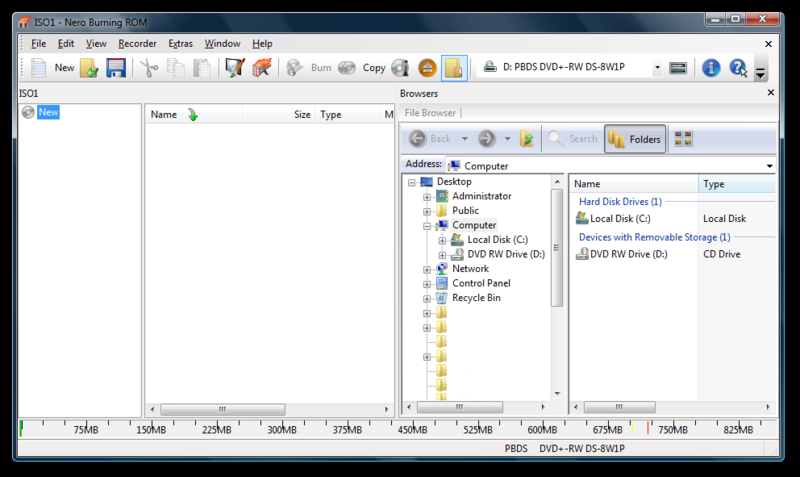Click the Save compilation floppy disk icon
Image resolution: width=800 pixels, height=477 pixels.
tap(116, 68)
